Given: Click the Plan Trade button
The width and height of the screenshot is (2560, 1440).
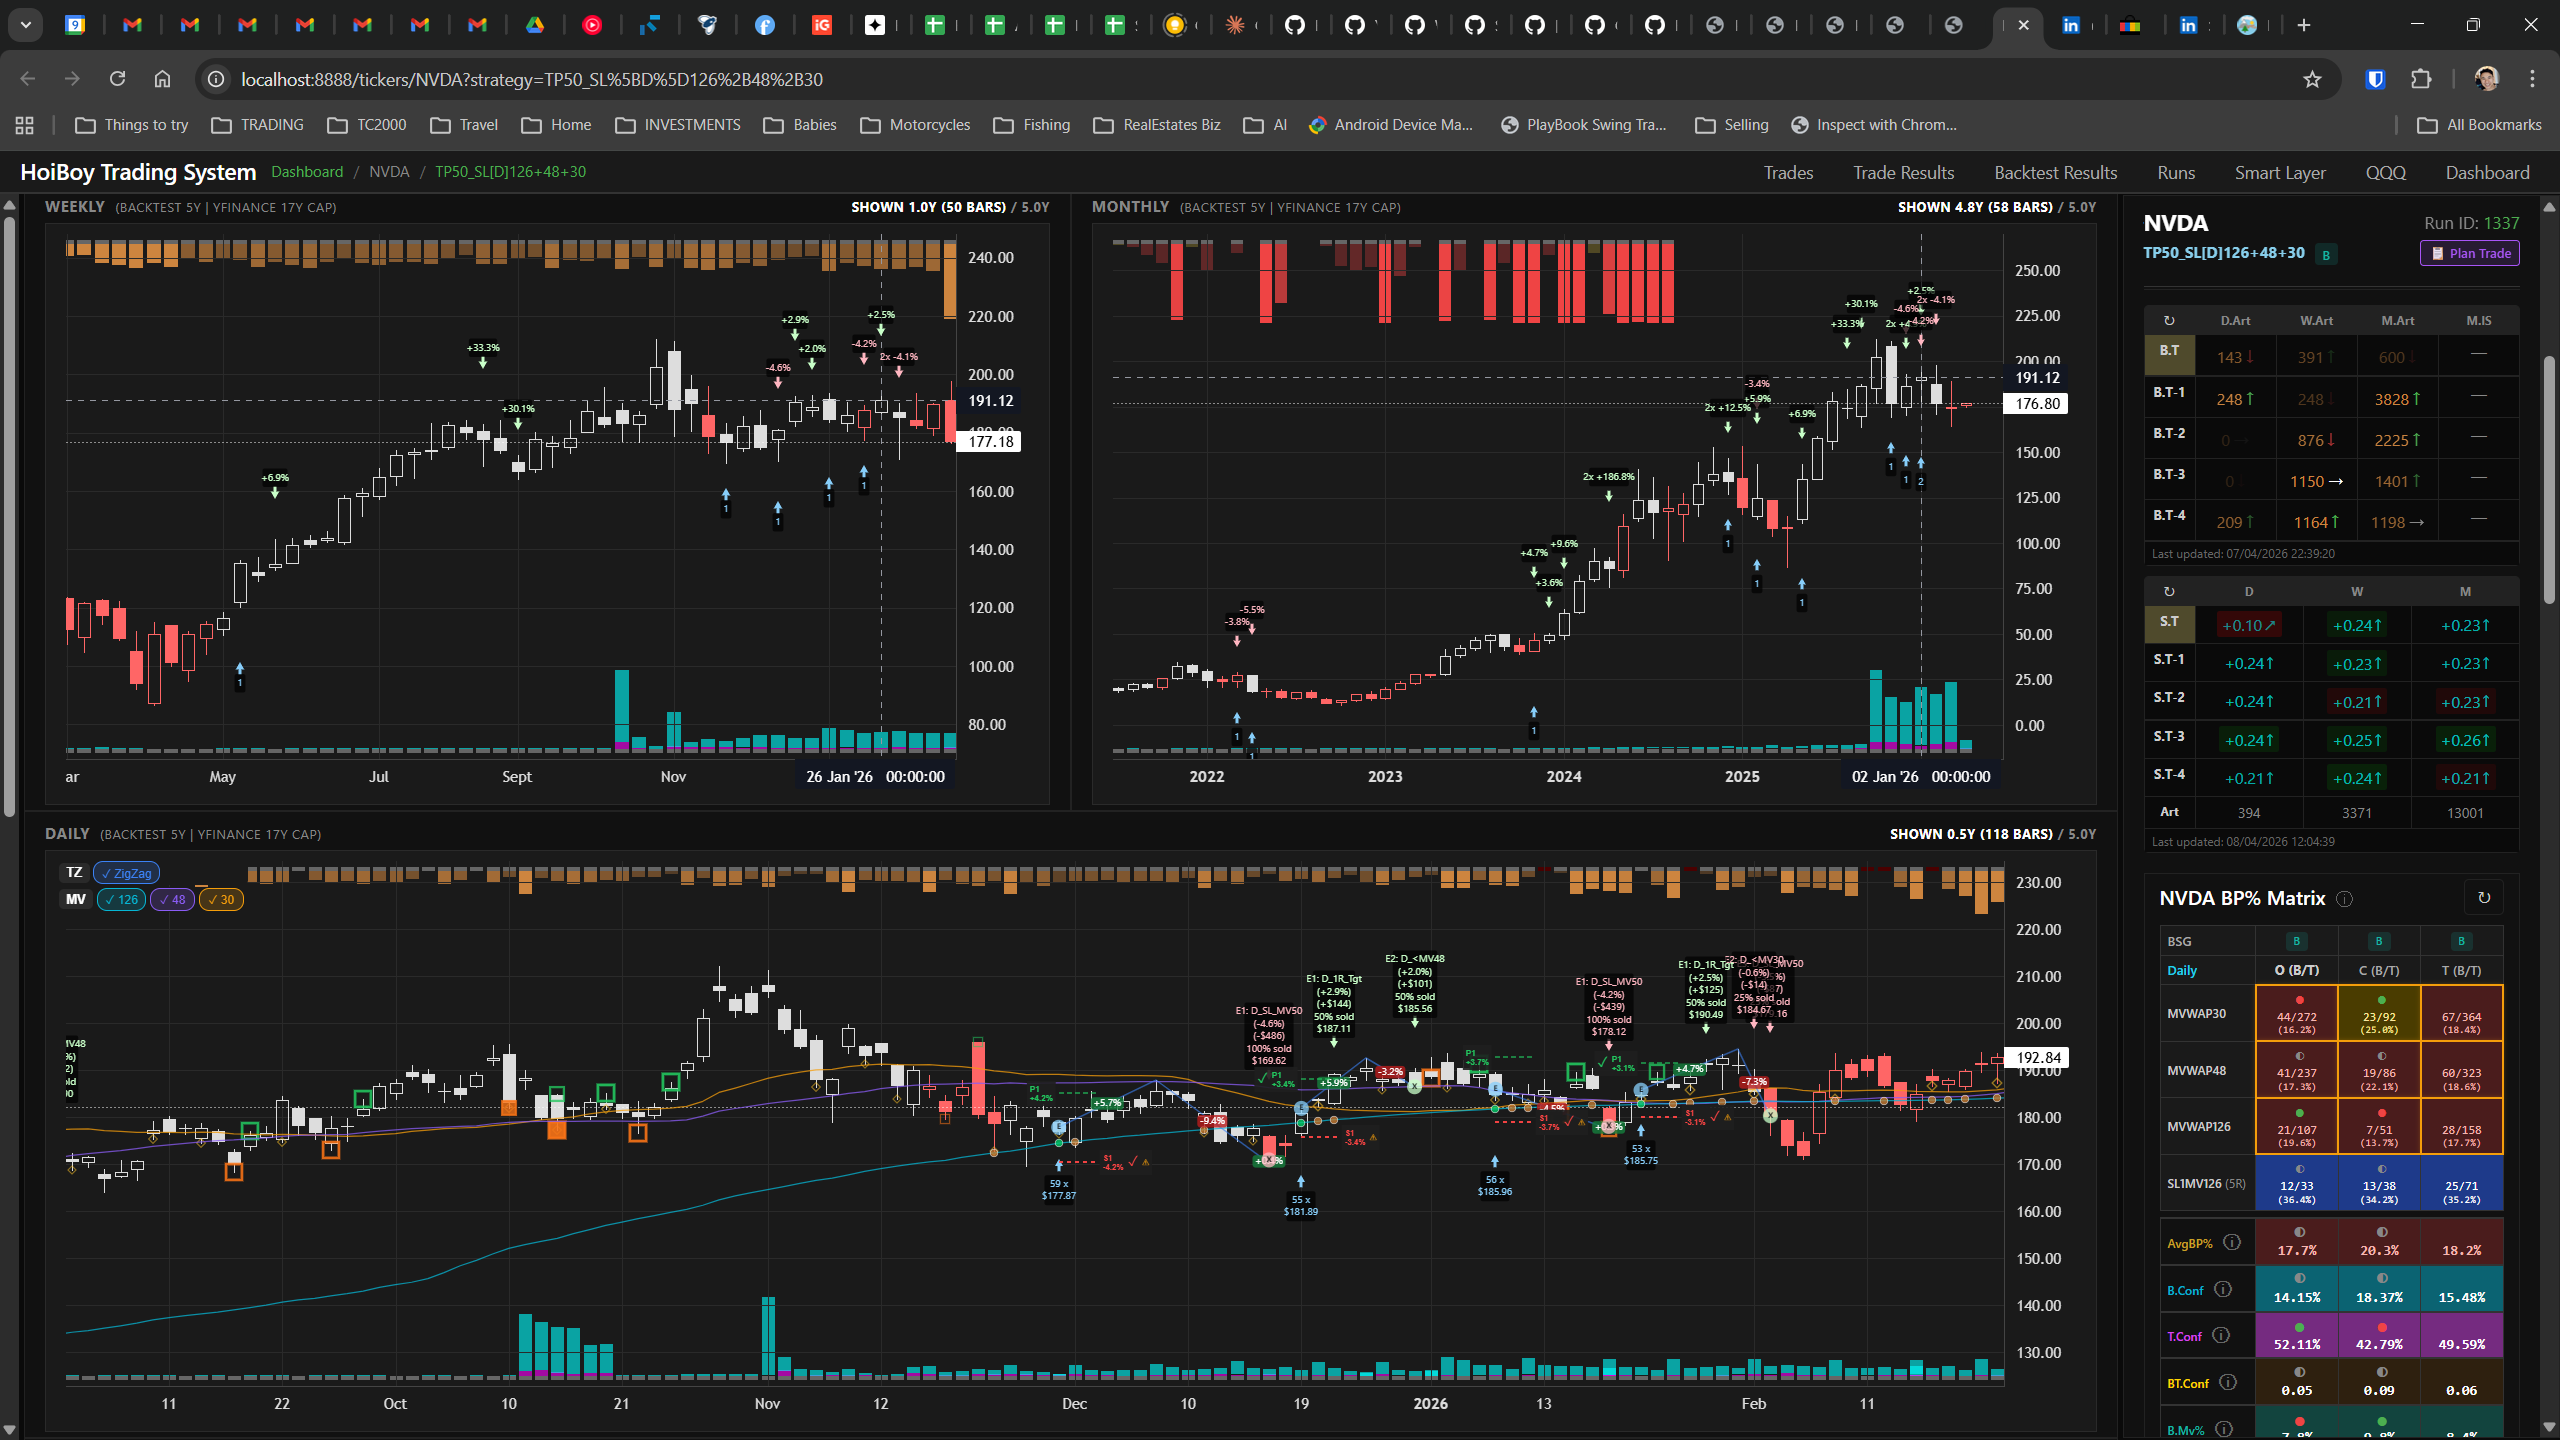Looking at the screenshot, I should pos(2470,253).
